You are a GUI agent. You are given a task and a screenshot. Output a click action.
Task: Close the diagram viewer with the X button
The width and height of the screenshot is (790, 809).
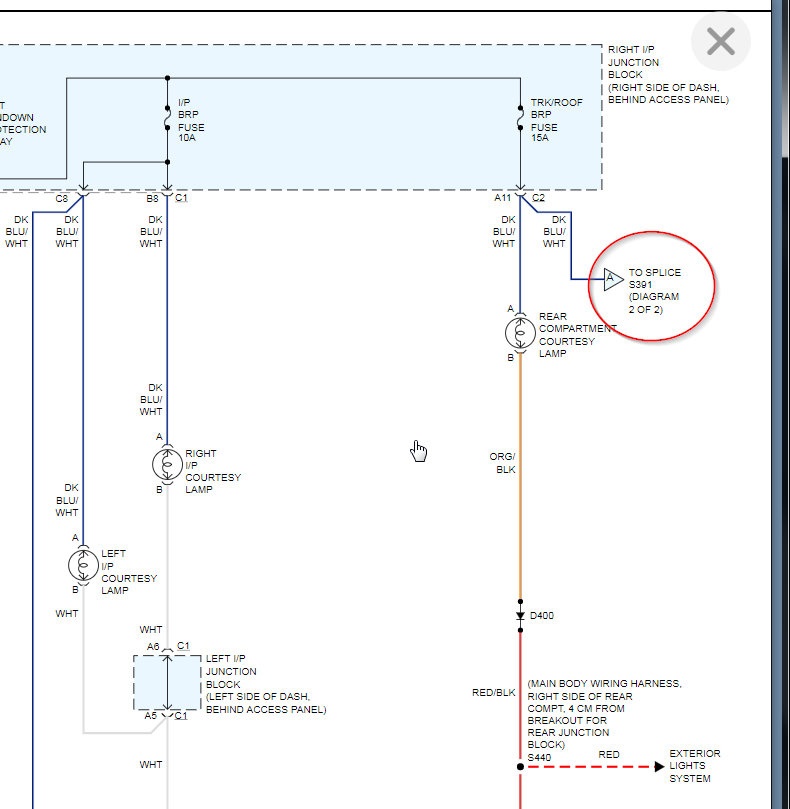click(x=721, y=41)
